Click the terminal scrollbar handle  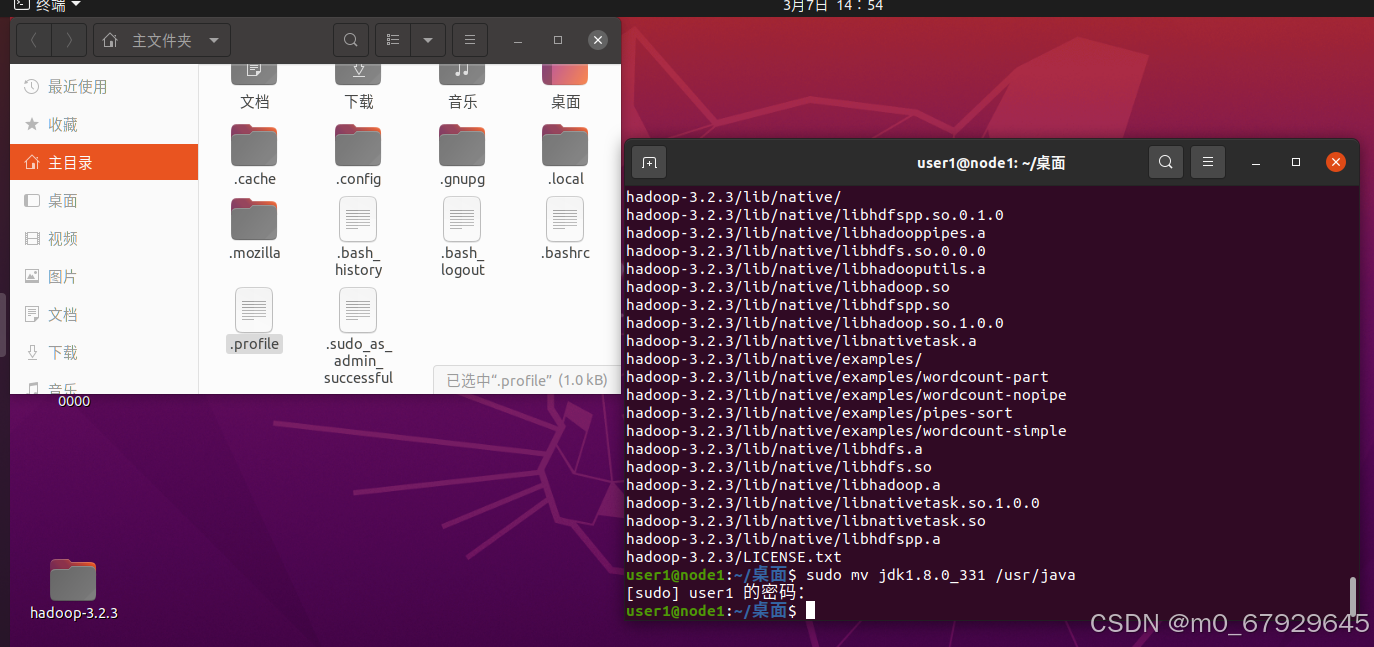pyautogui.click(x=1353, y=597)
